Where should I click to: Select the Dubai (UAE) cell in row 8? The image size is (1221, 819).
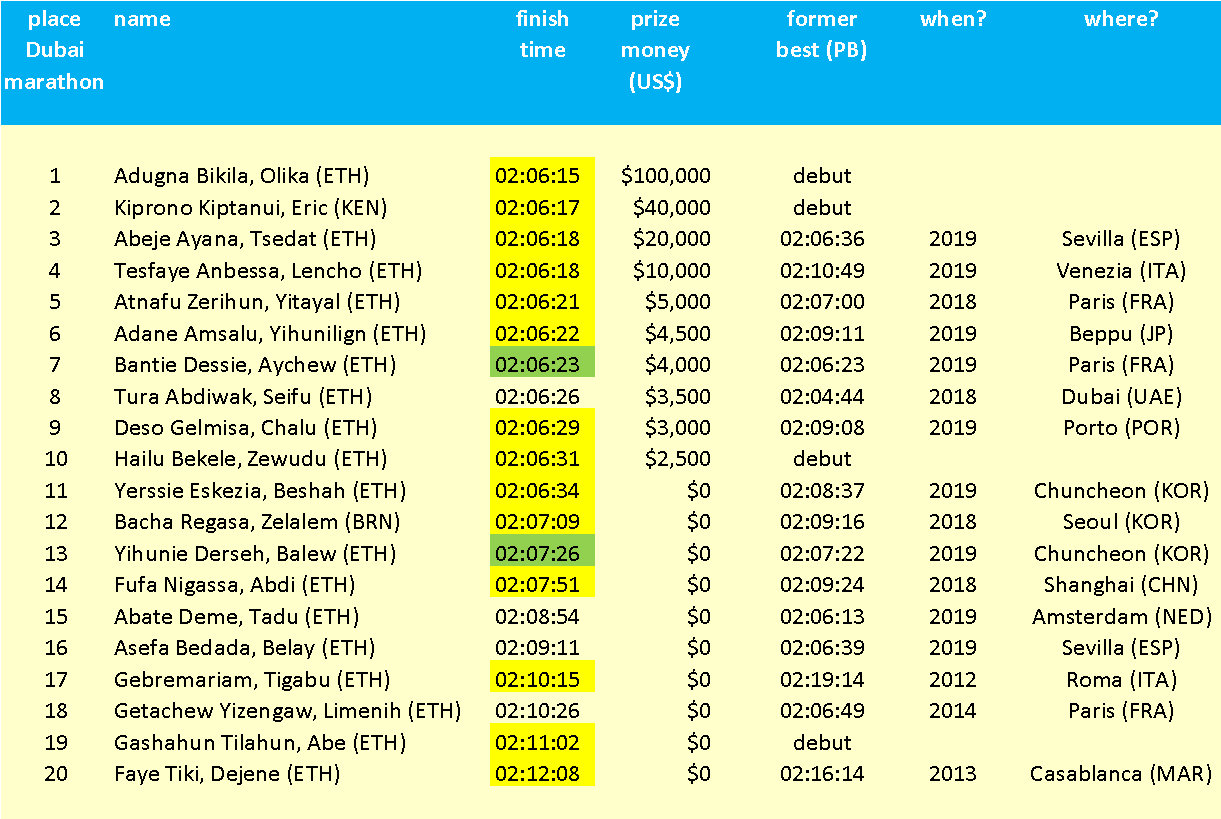1122,396
